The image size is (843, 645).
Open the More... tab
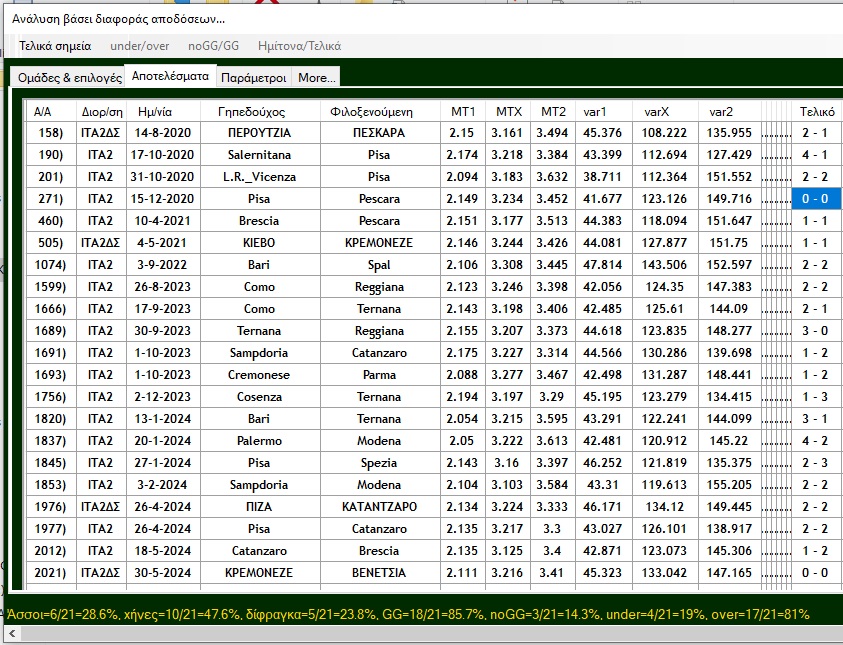pyautogui.click(x=316, y=77)
